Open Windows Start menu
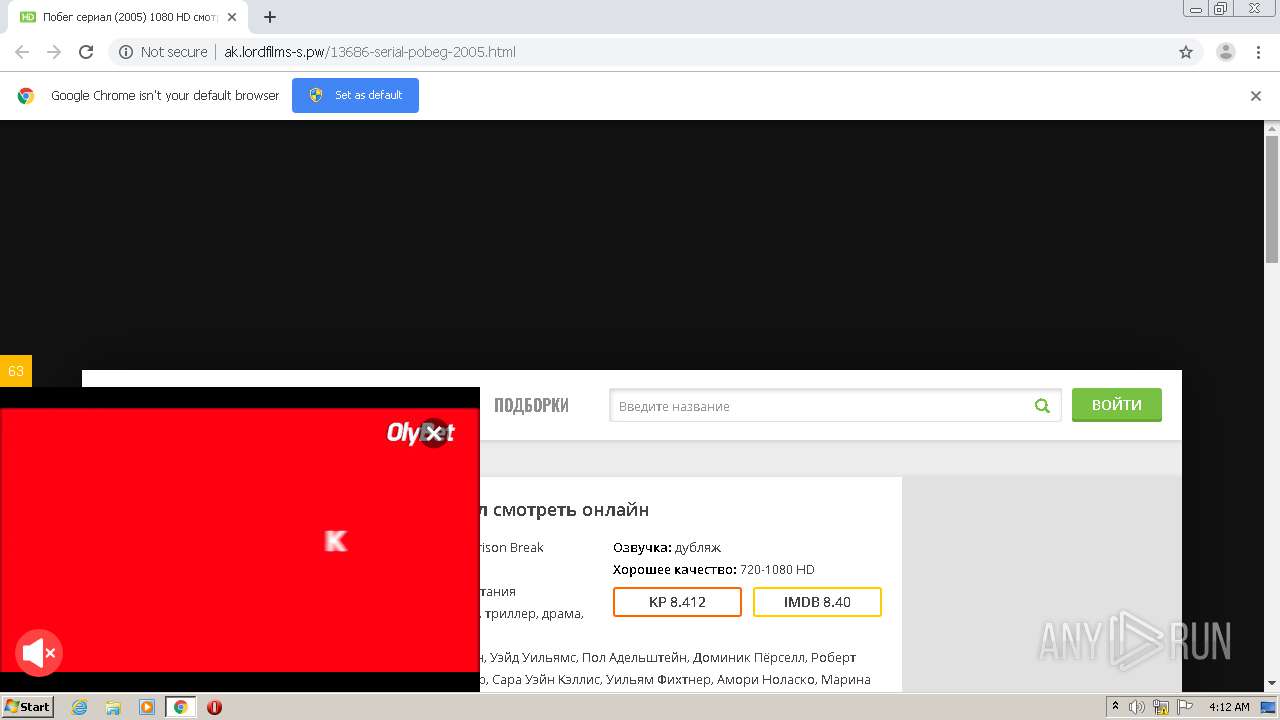This screenshot has height=720, width=1280. (28, 707)
